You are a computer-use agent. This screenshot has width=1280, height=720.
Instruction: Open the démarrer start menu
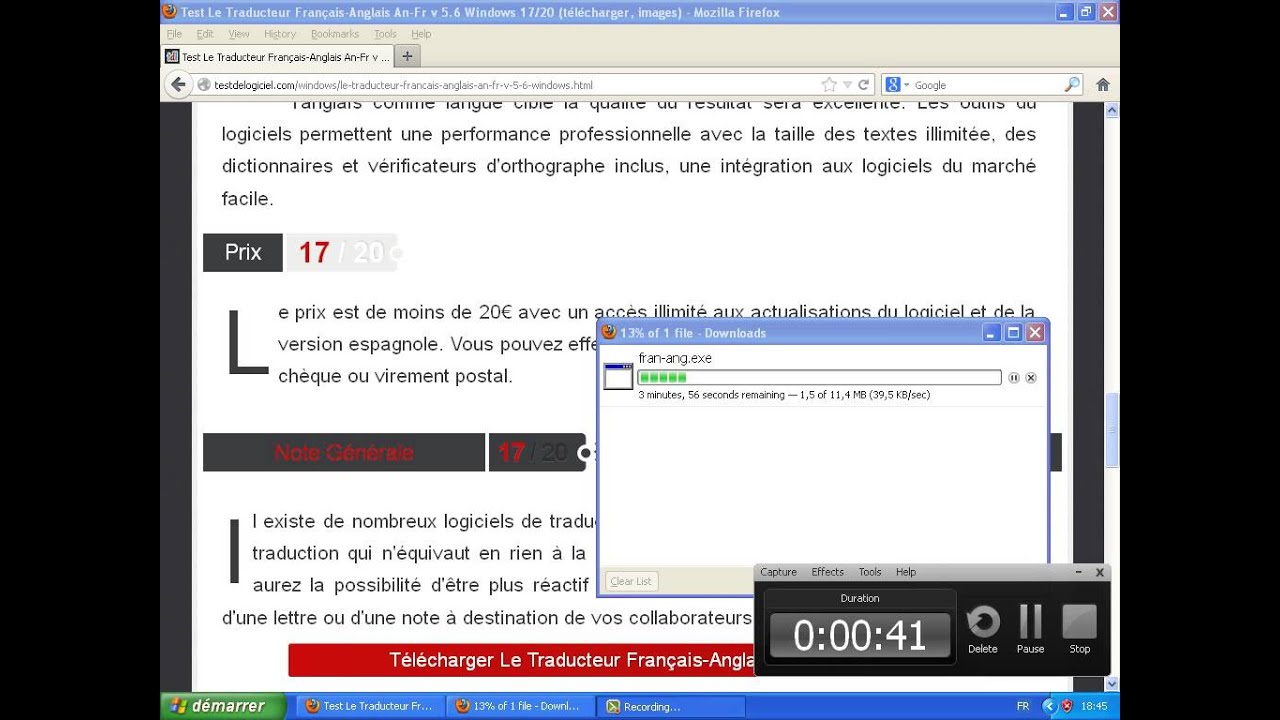click(x=223, y=706)
